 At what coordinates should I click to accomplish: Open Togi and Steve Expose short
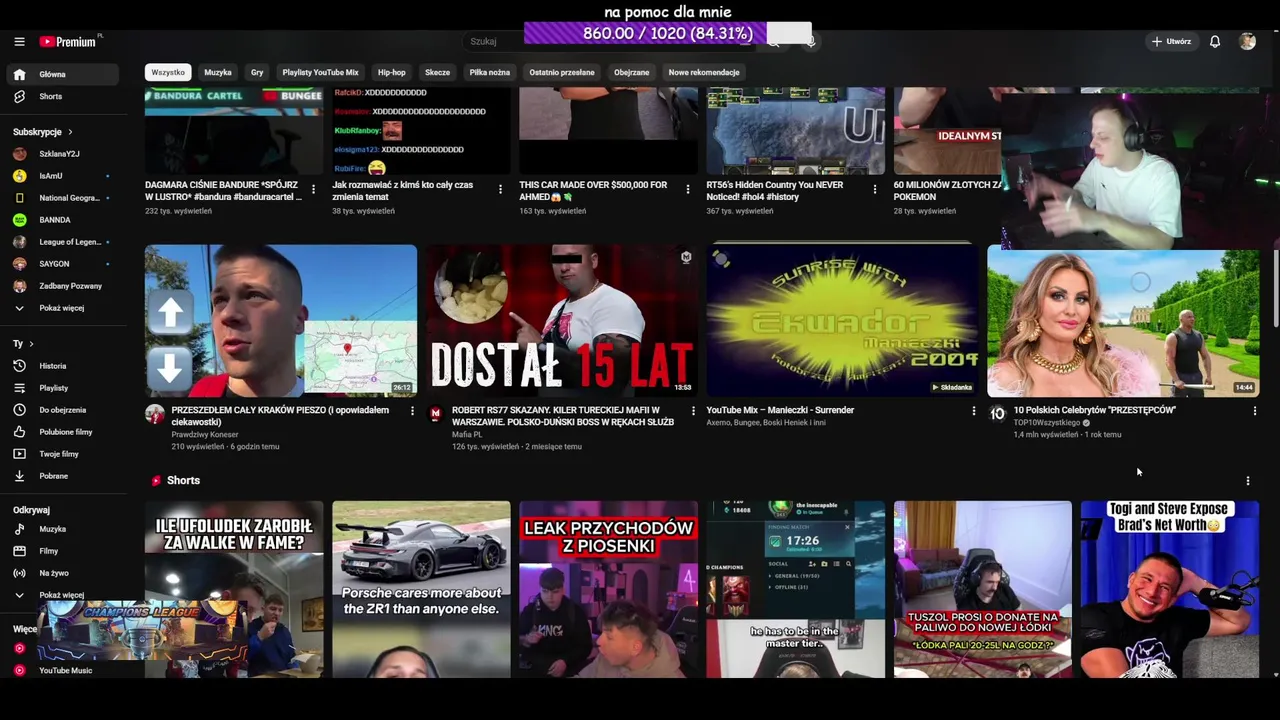point(1170,590)
